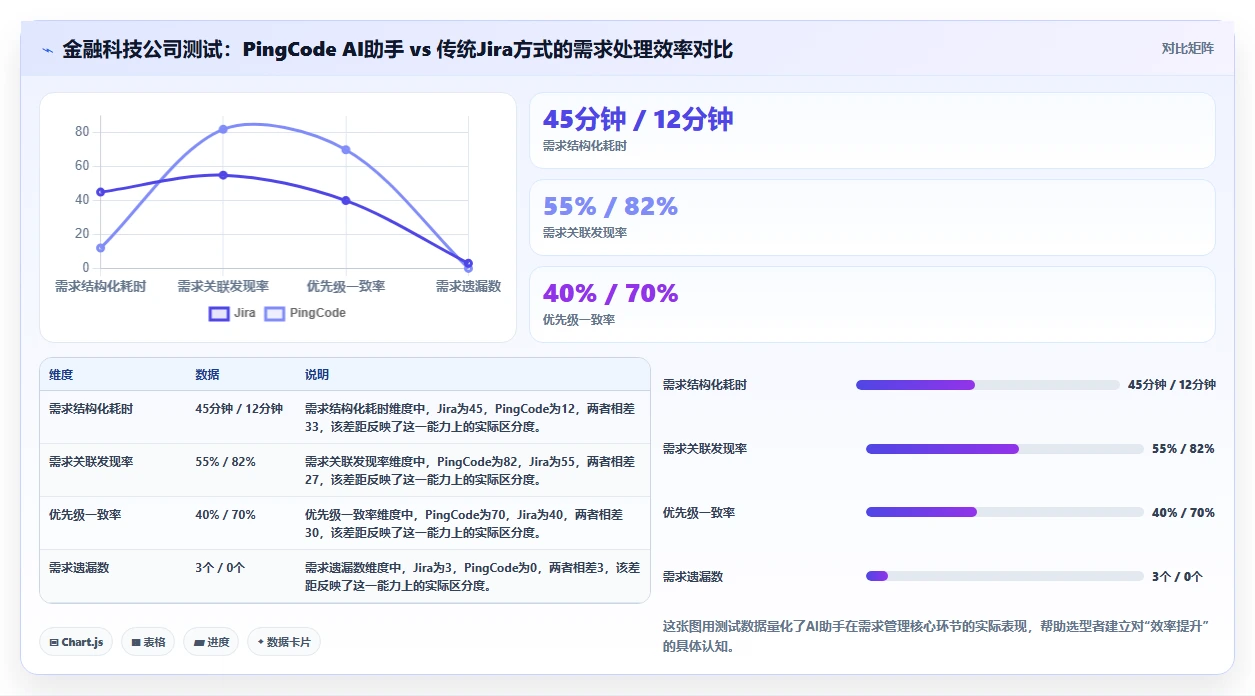This screenshot has width=1255, height=696.
Task: Click the 需求关联发现率 caption under the 55% card value
Action: click(x=585, y=233)
